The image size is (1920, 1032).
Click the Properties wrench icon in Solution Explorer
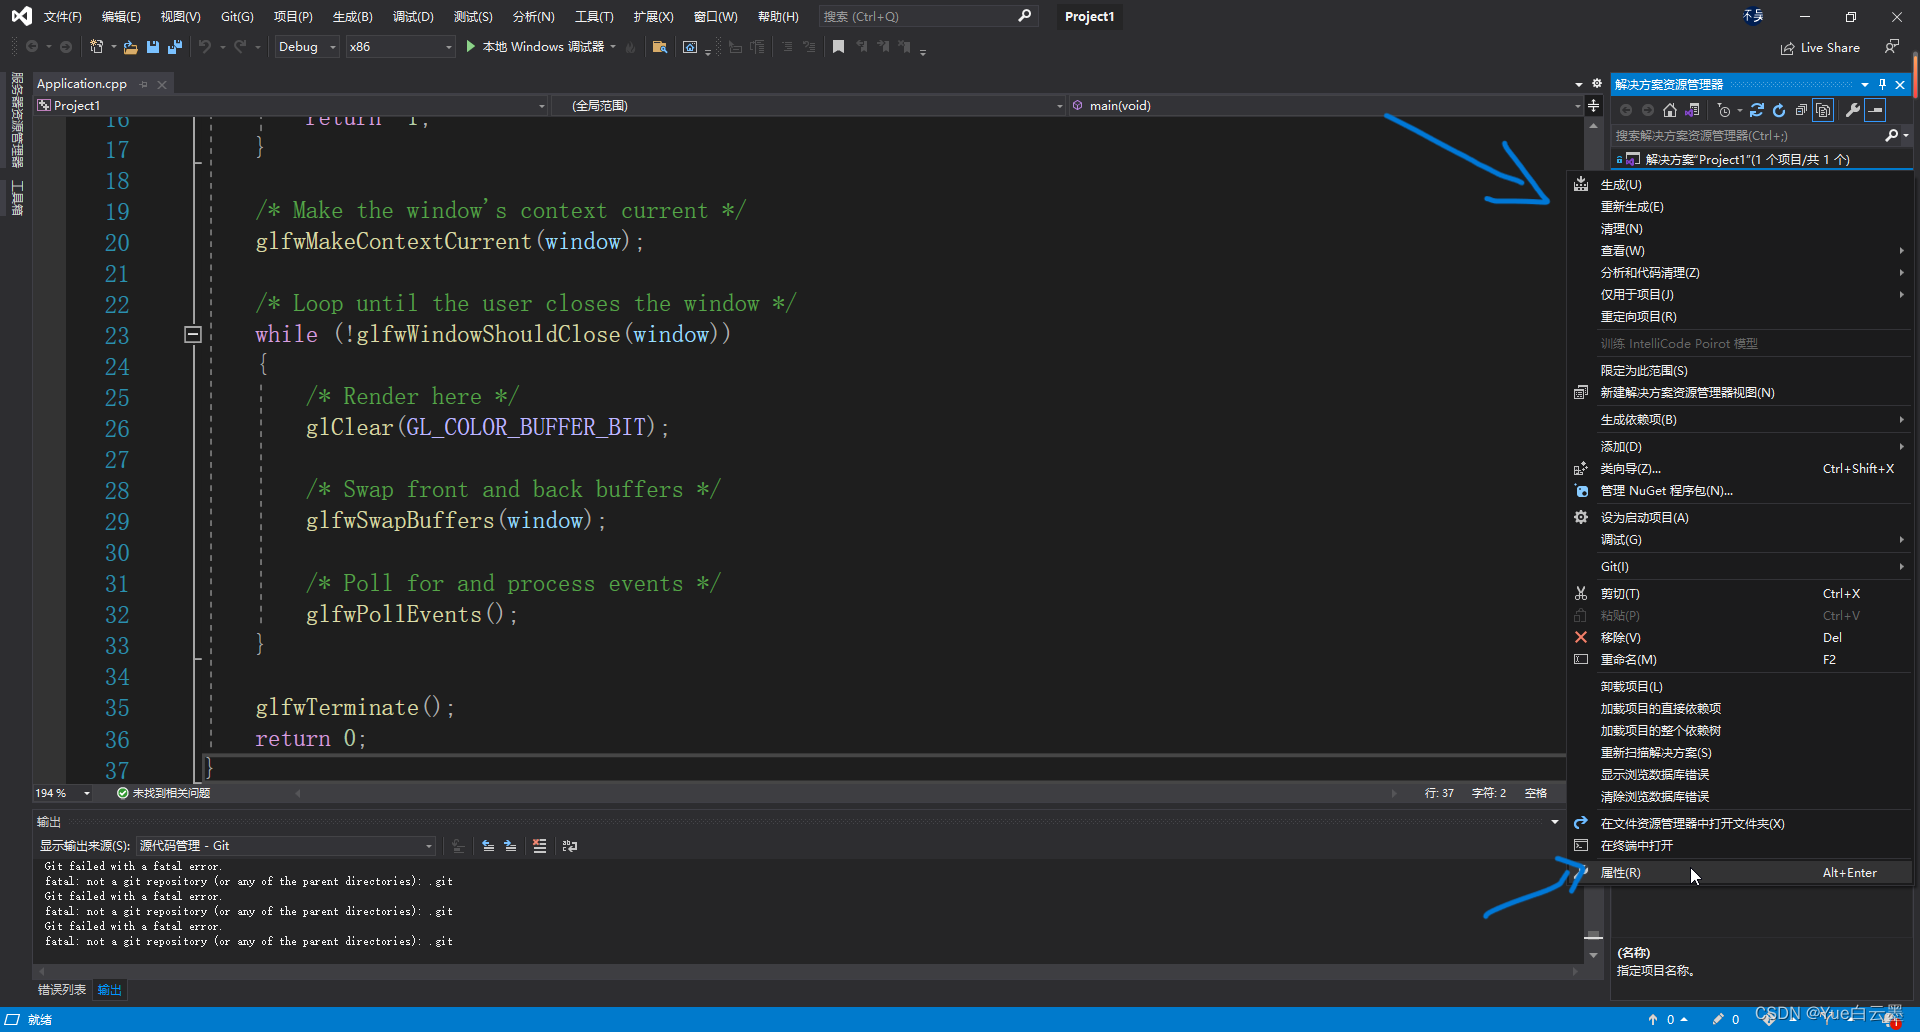point(1853,110)
